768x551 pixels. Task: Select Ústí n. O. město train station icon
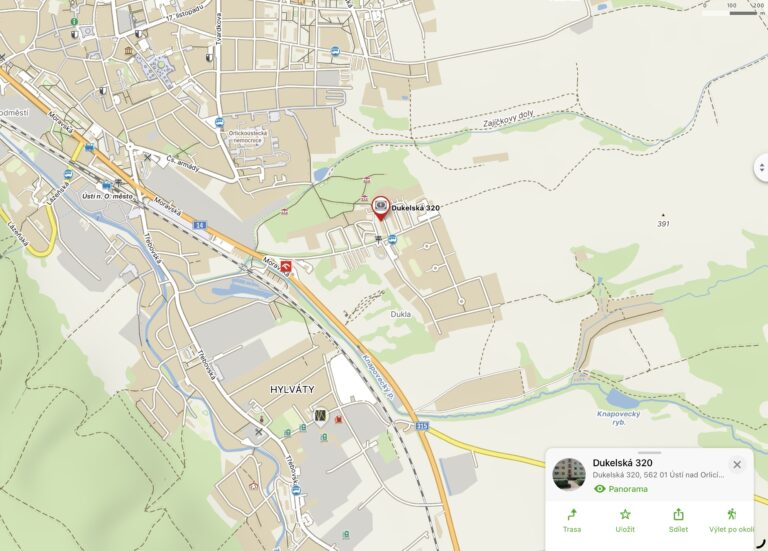click(x=106, y=186)
